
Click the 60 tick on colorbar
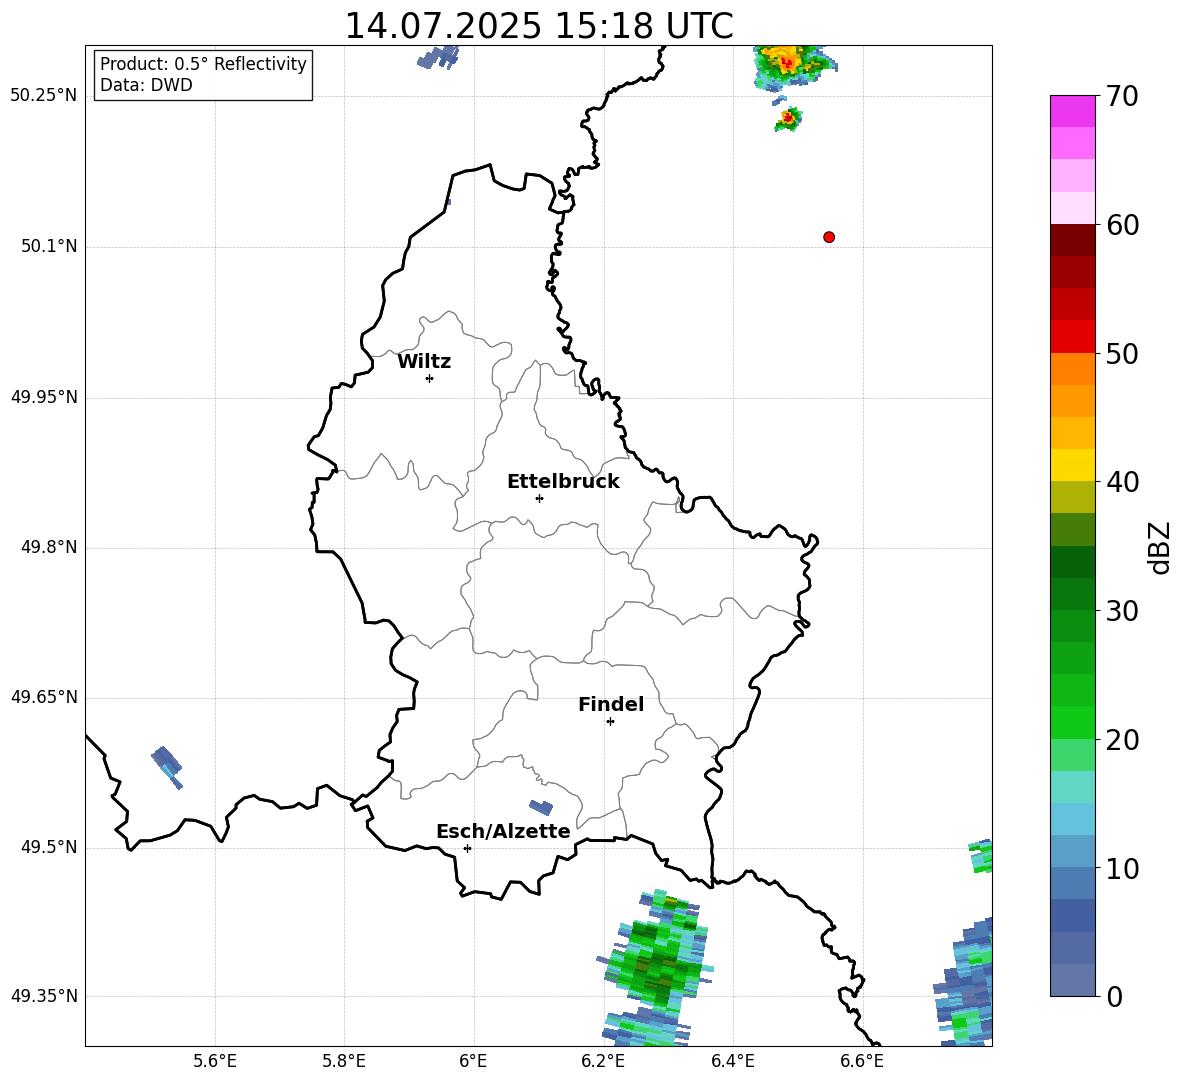coord(1122,225)
